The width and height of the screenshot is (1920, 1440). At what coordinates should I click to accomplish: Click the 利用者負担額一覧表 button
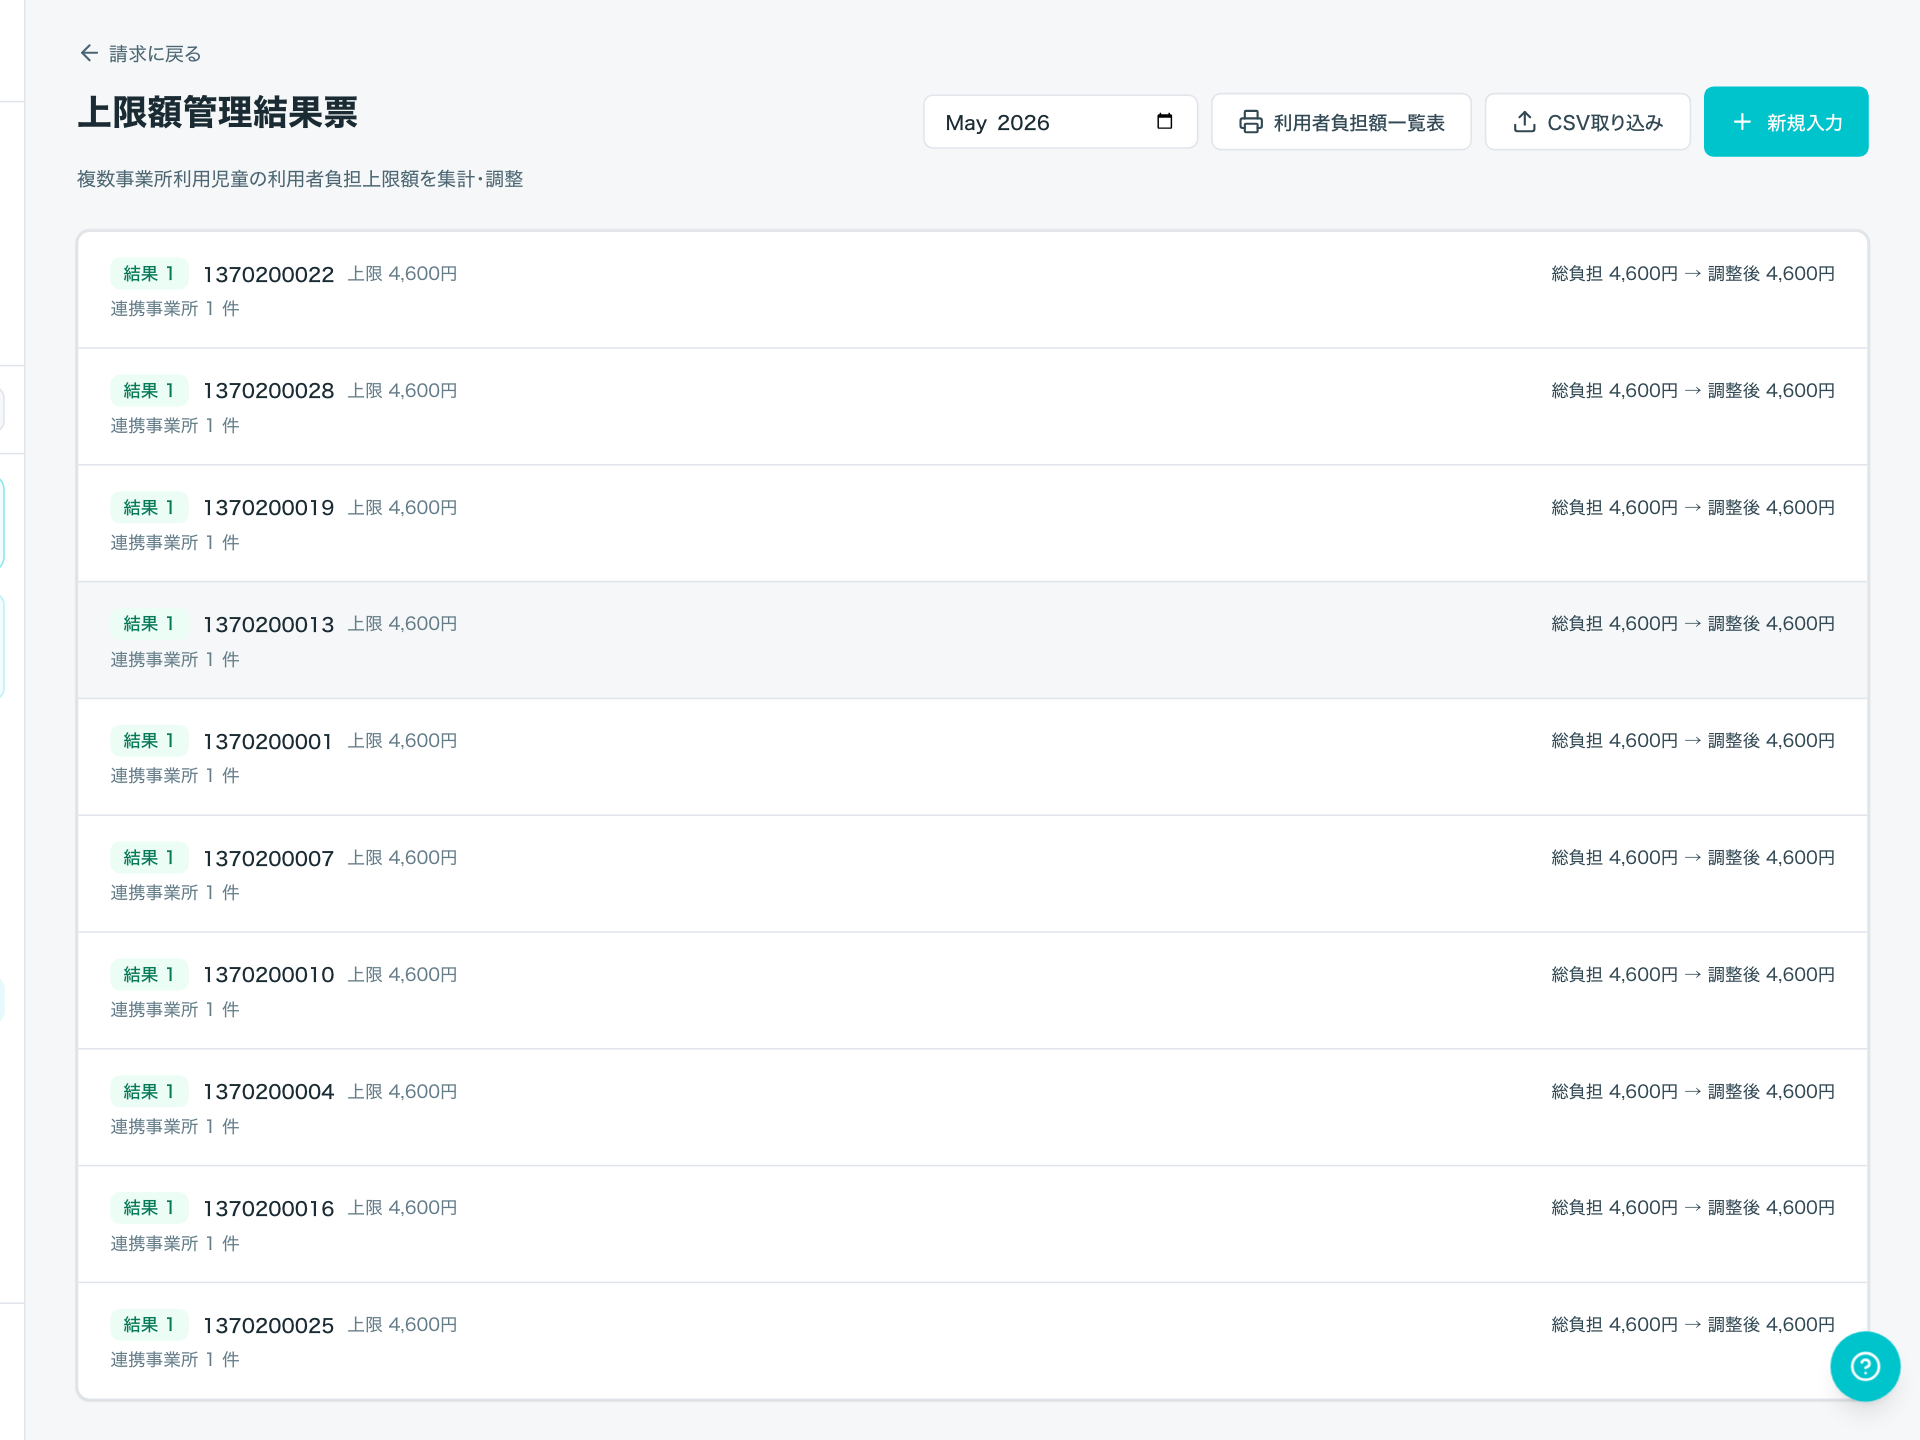[x=1341, y=122]
